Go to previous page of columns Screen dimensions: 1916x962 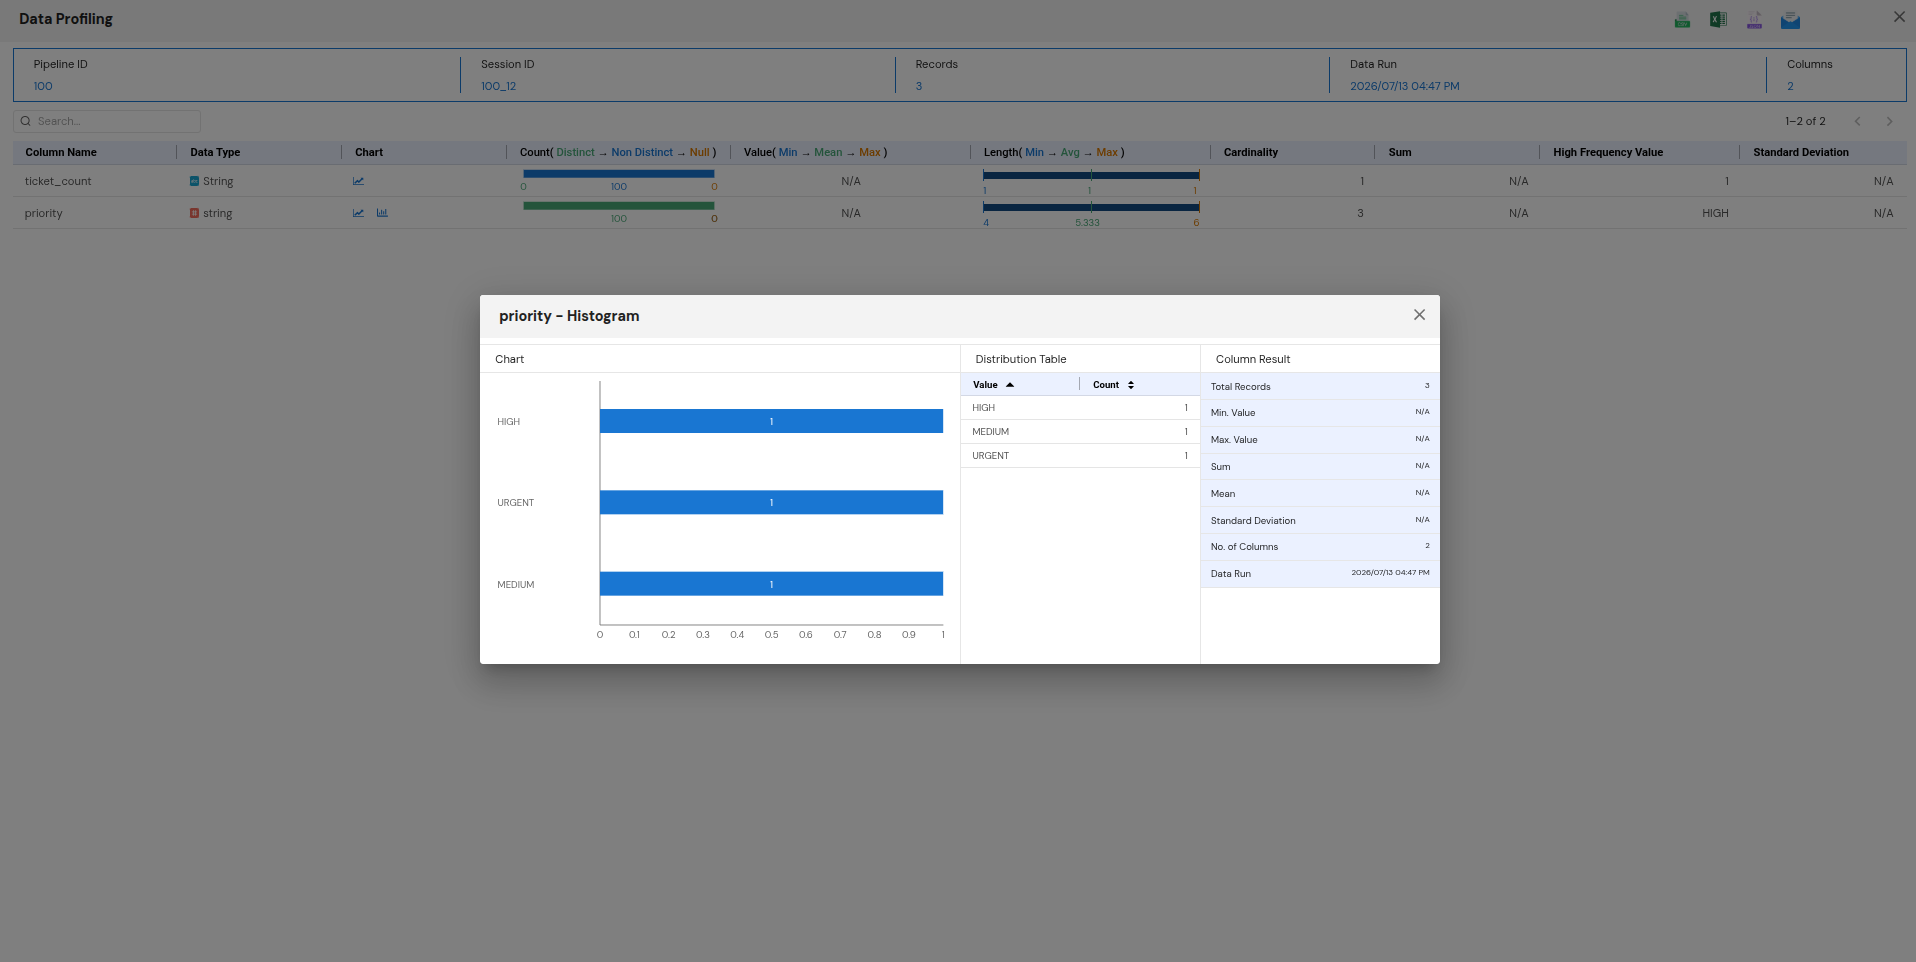[x=1857, y=121]
